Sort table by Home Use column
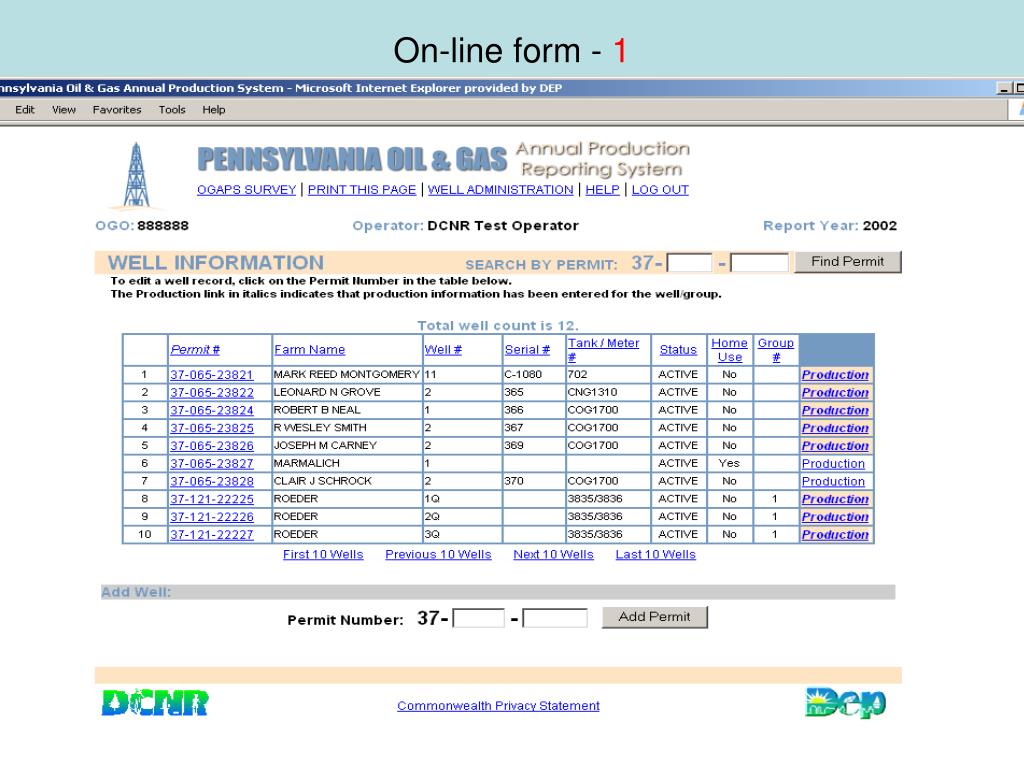 [x=729, y=349]
